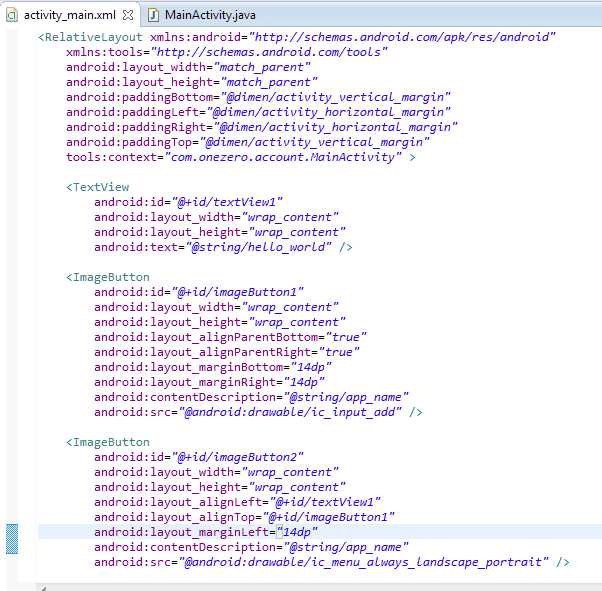This screenshot has width=602, height=591.
Task: Click the layout_alignParentBottom="true" line
Action: click(230, 337)
